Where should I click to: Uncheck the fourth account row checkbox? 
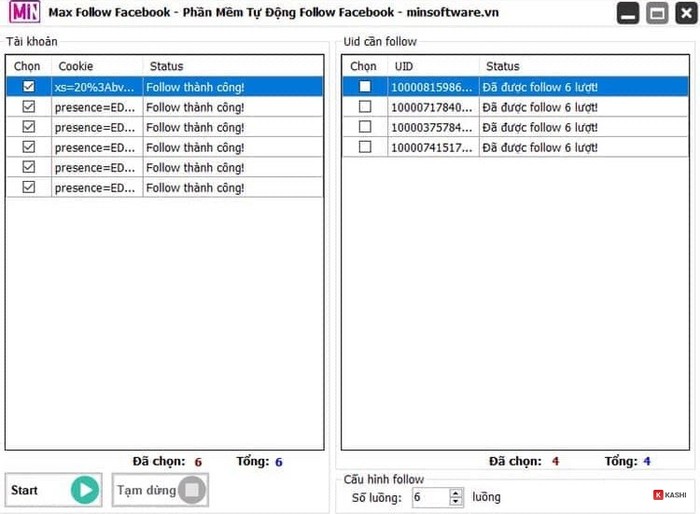point(29,147)
